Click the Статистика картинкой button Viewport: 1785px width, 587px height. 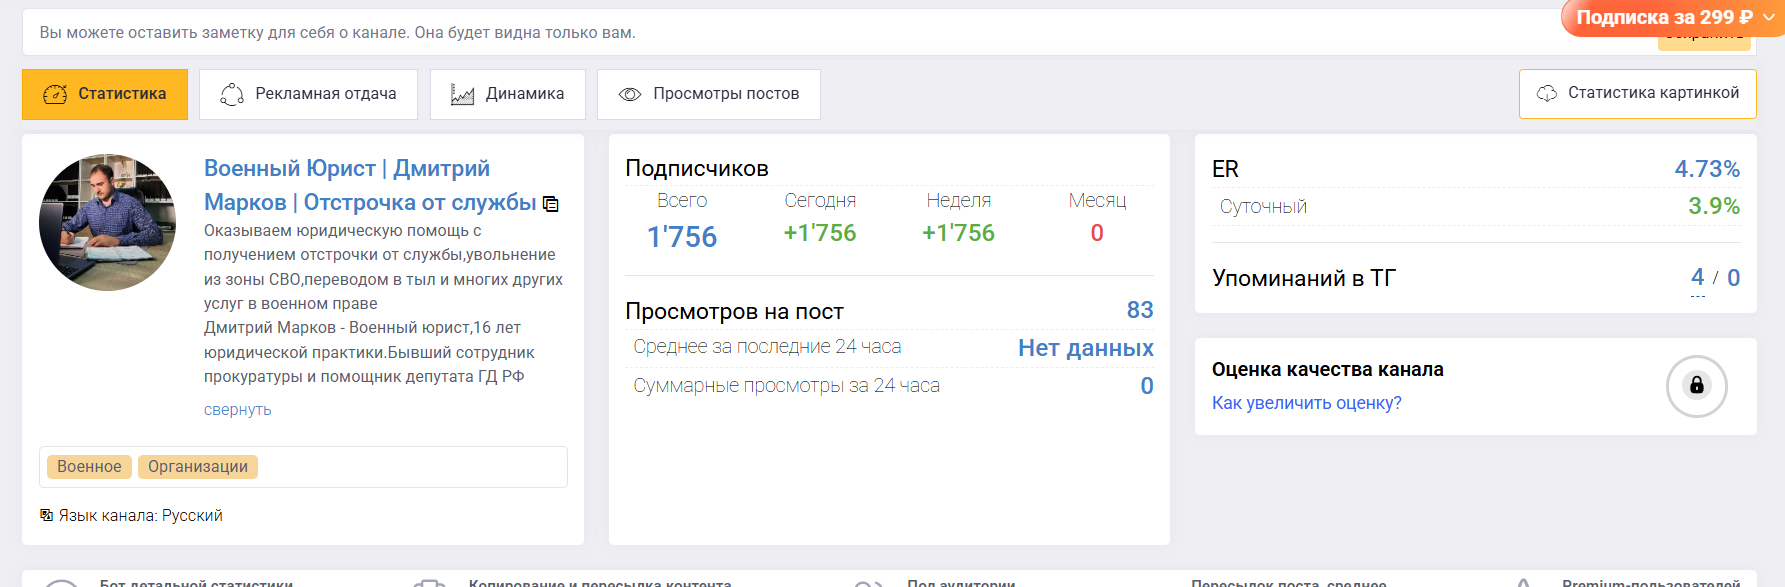[1637, 94]
